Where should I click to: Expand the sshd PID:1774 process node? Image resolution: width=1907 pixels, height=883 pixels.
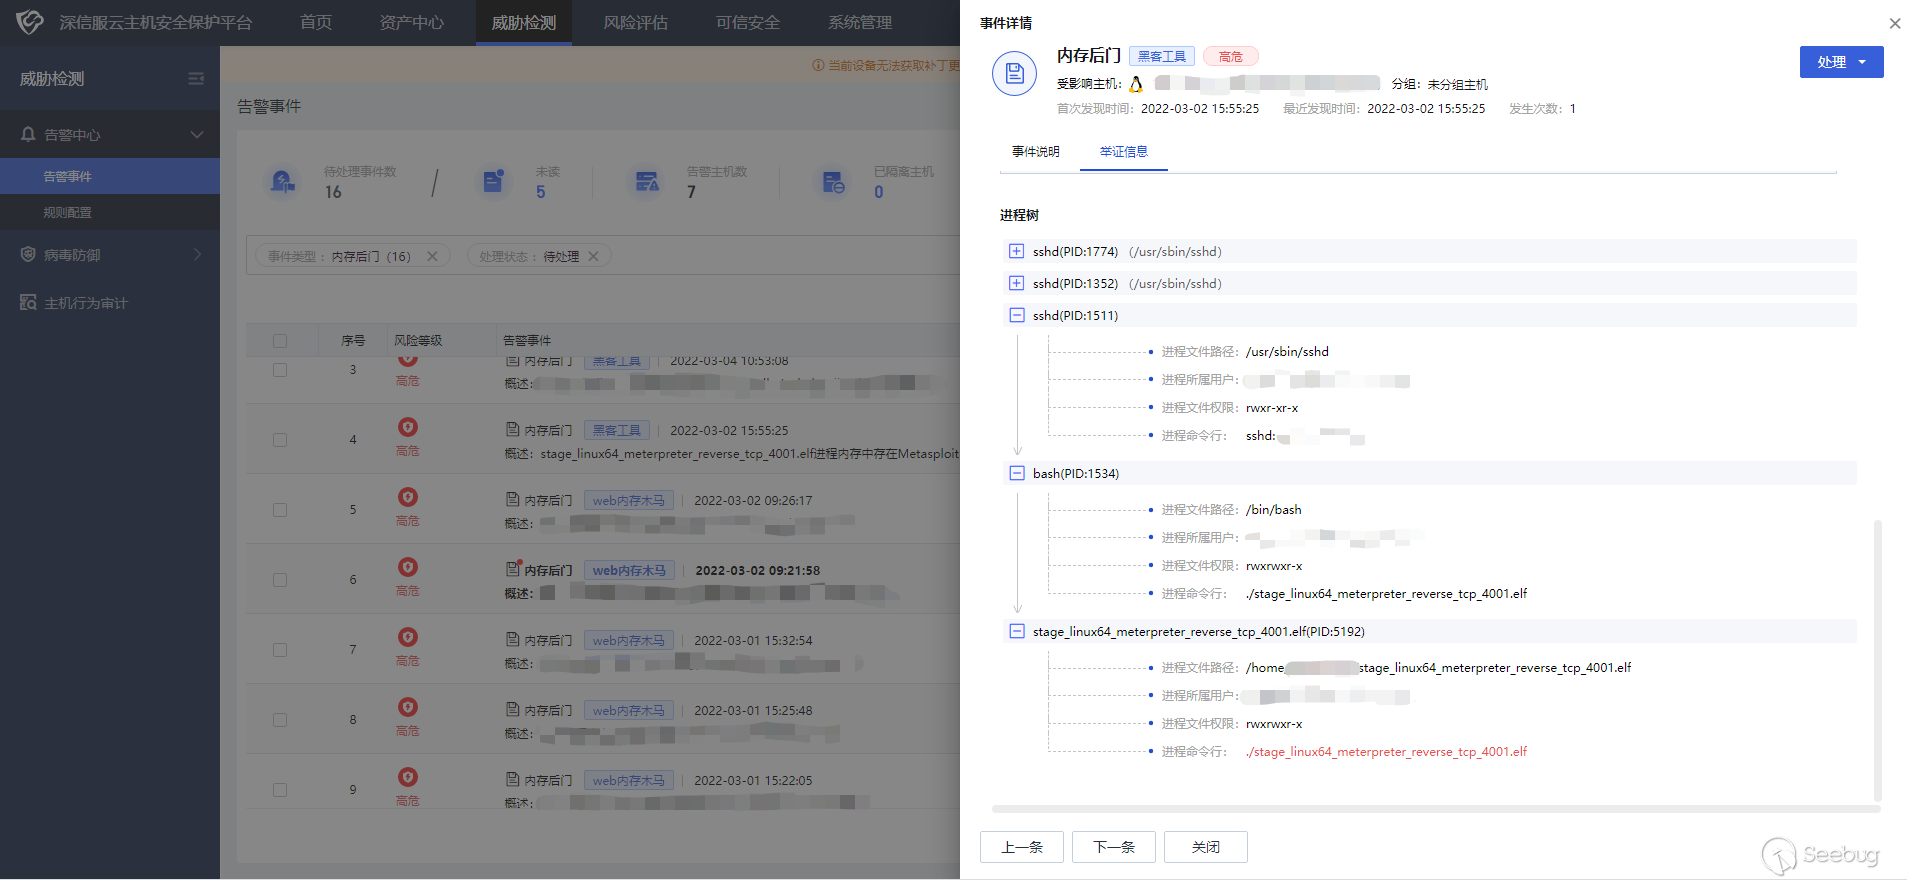1016,252
